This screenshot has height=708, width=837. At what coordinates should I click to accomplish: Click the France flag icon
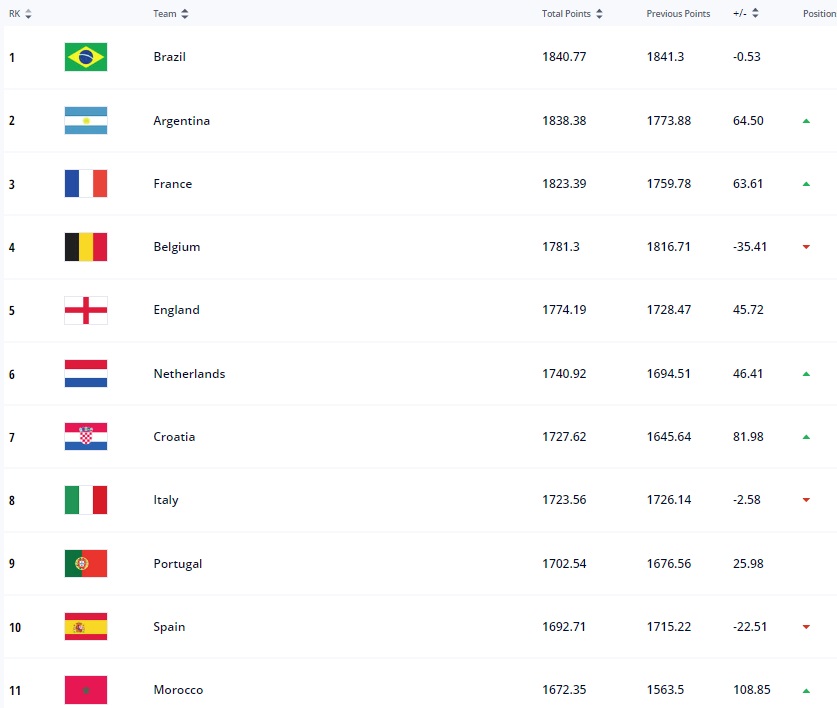pos(85,184)
